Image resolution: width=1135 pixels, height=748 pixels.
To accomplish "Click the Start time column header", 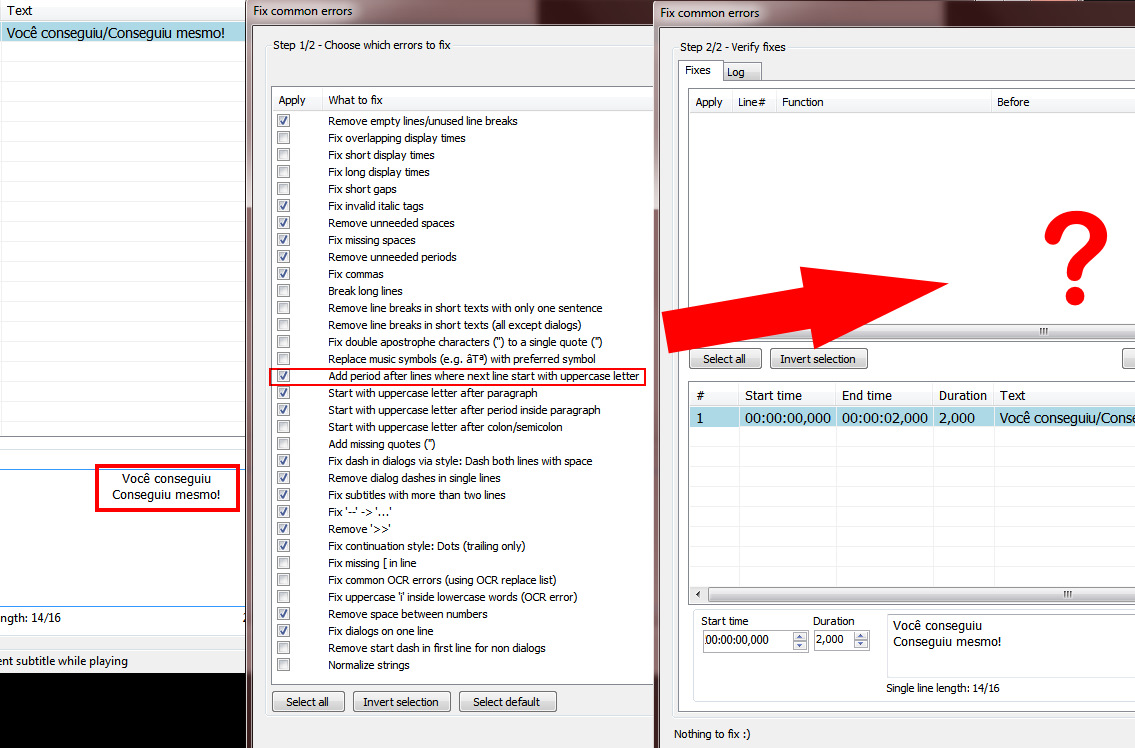I will tap(788, 395).
